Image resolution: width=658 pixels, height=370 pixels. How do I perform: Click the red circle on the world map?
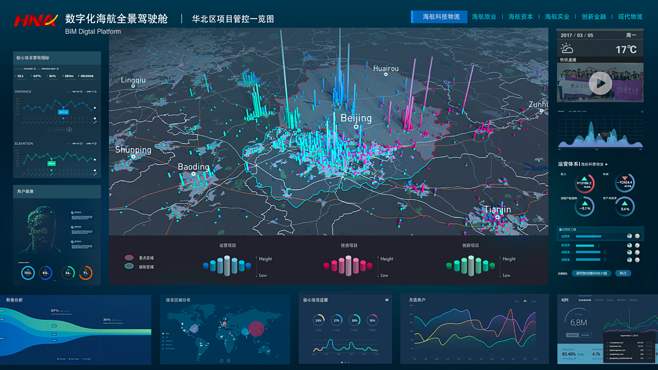point(256,329)
